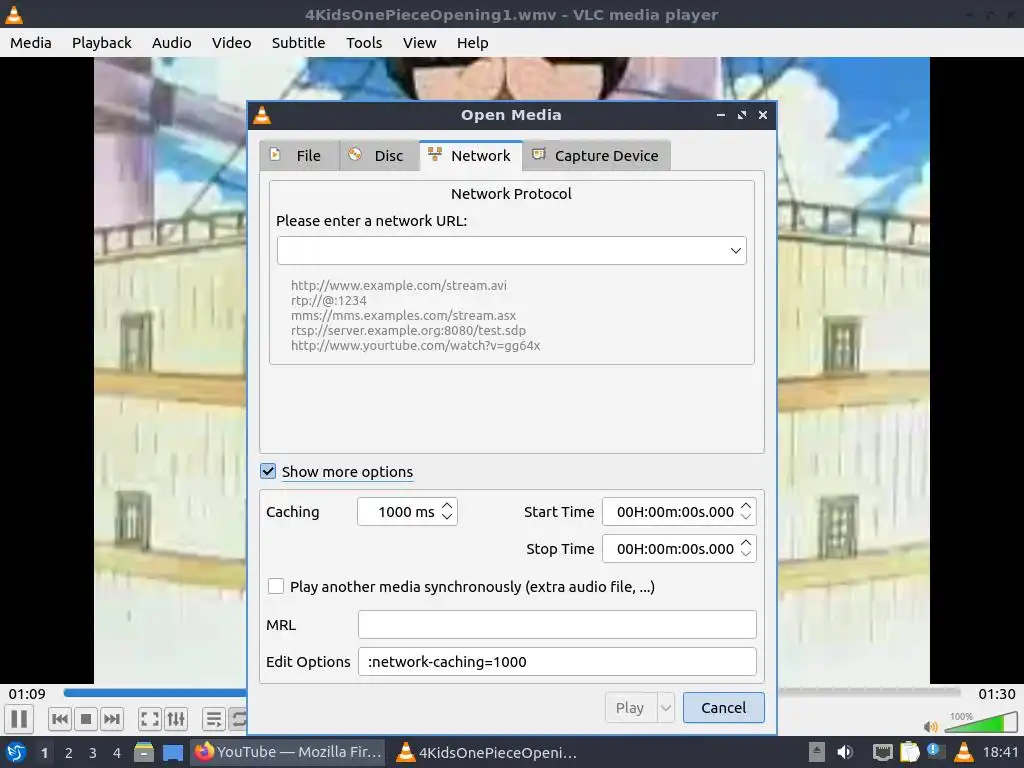This screenshot has height=768, width=1024.
Task: Maximize the Open Media dialog
Action: (742, 115)
